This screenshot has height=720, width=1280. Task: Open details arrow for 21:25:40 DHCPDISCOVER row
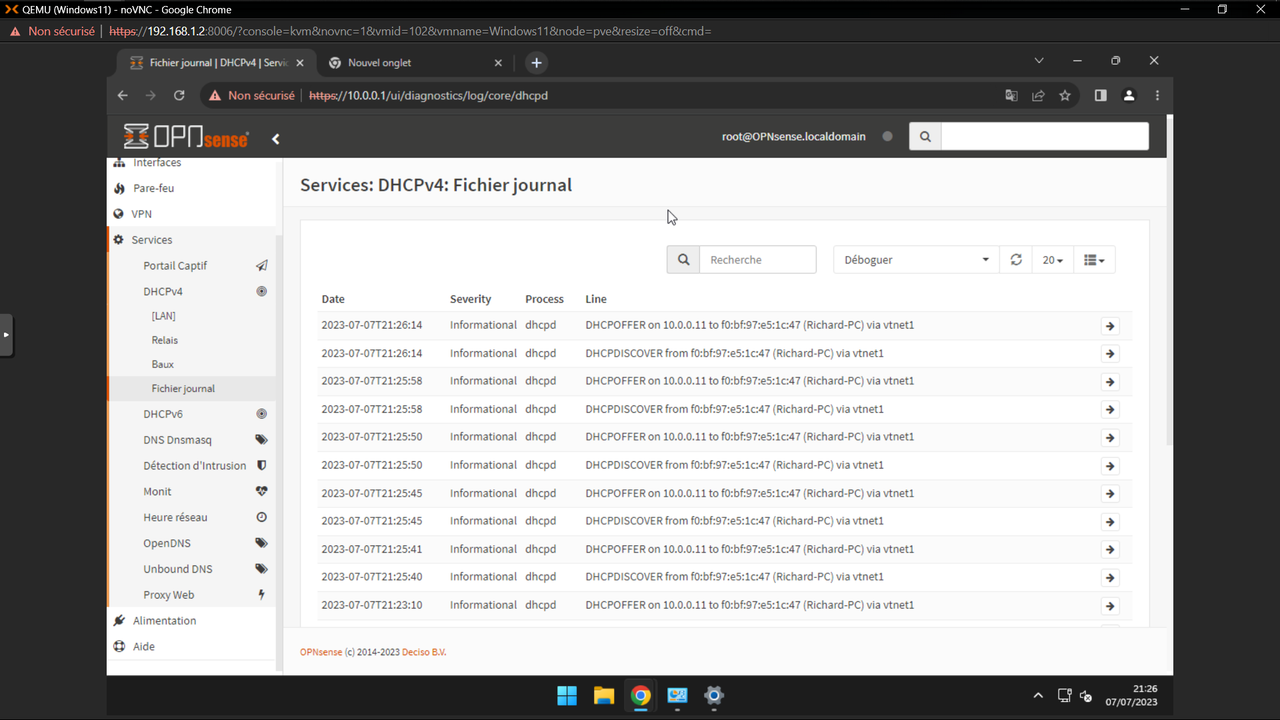click(x=1110, y=578)
